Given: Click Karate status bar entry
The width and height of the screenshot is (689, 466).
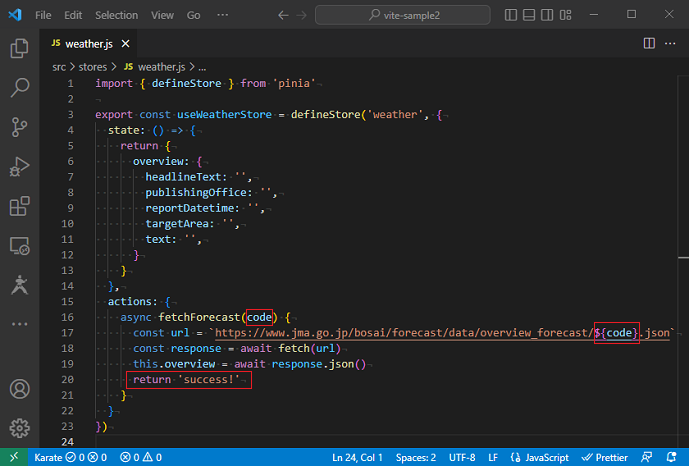Looking at the screenshot, I should [70, 458].
